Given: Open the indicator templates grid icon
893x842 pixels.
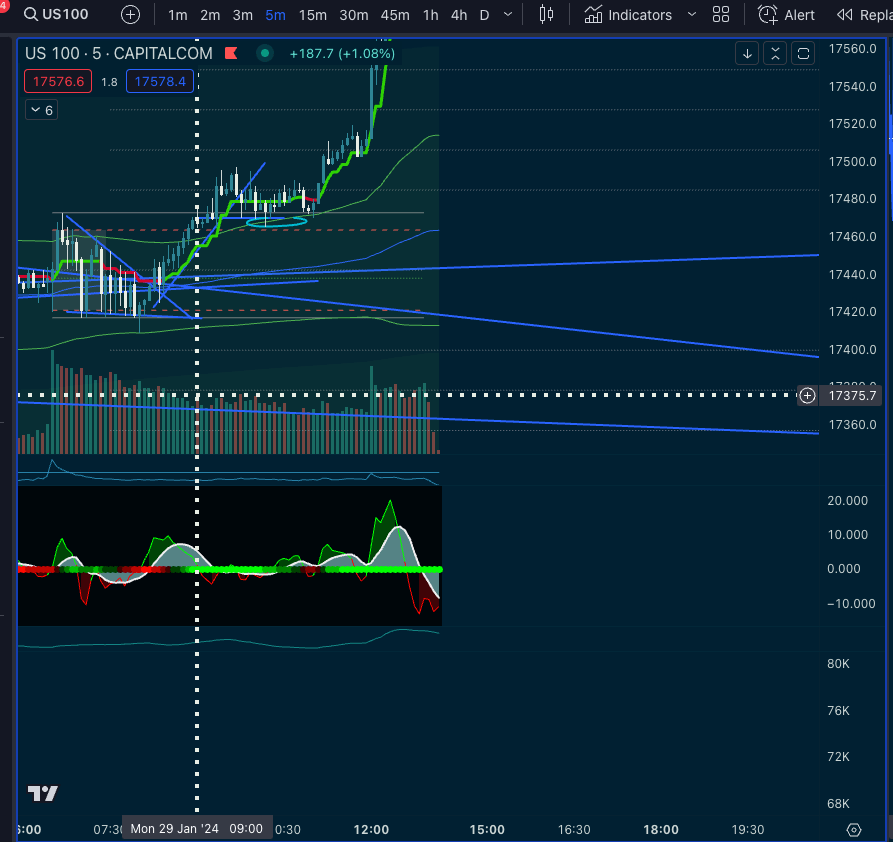Looking at the screenshot, I should click(x=721, y=15).
